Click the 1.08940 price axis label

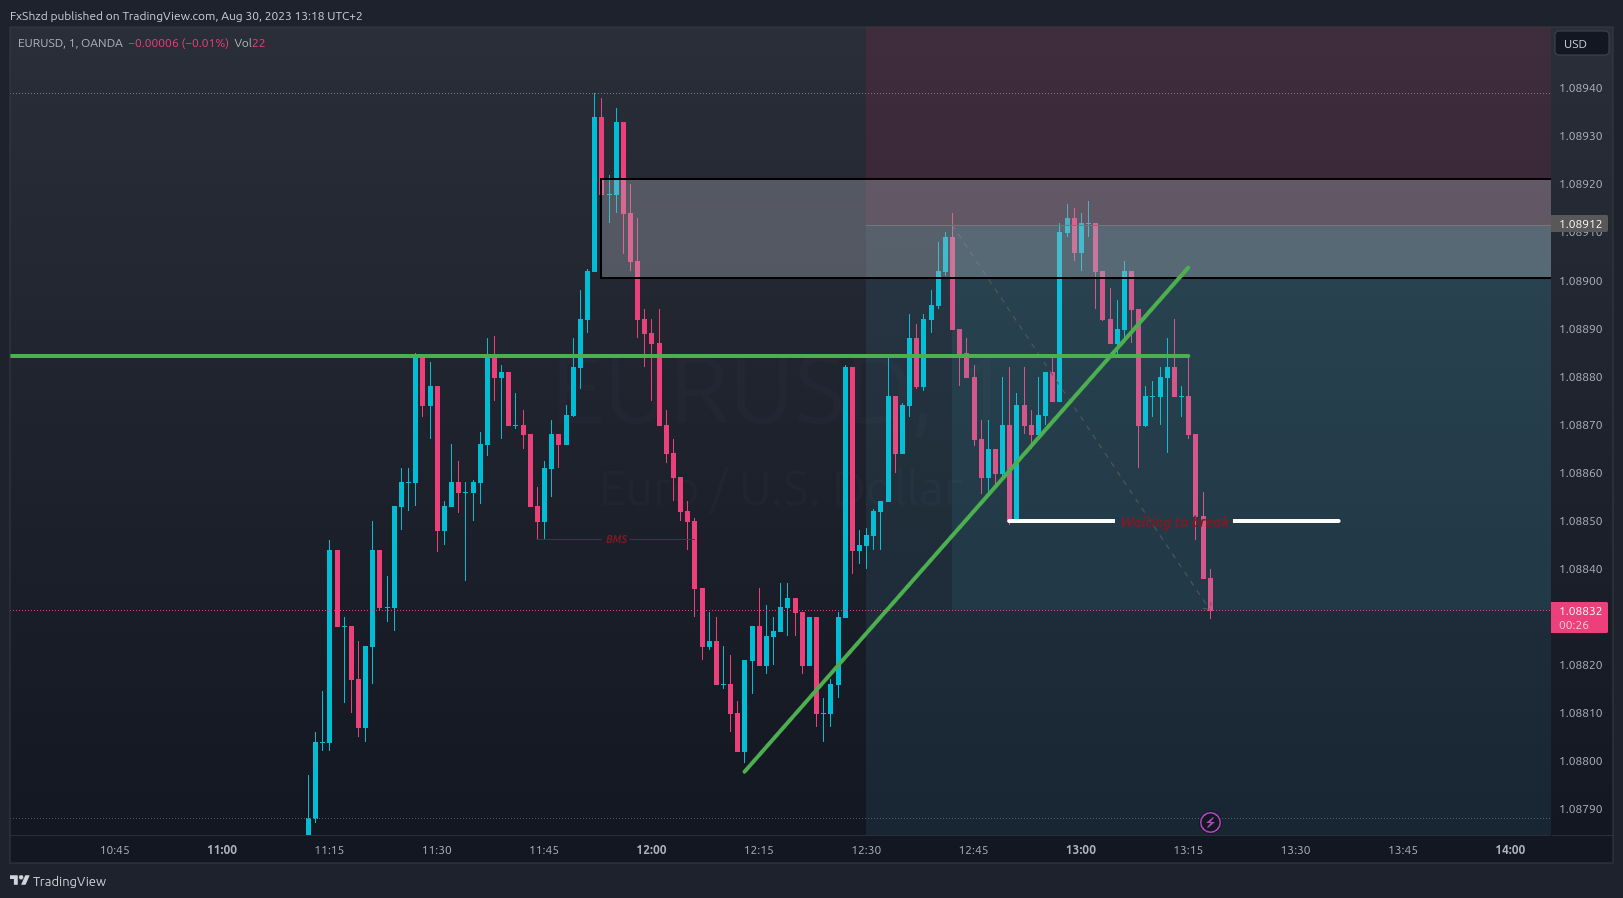click(x=1580, y=88)
